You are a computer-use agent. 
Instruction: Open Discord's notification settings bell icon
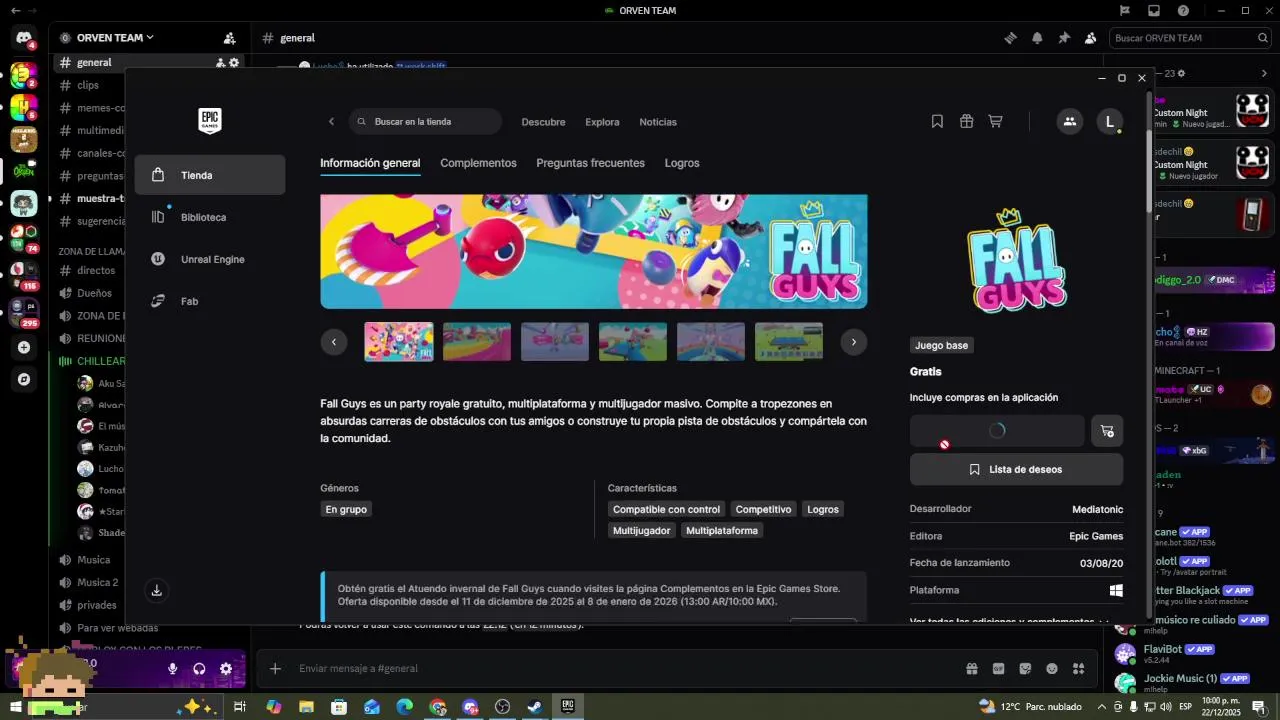(x=1037, y=38)
